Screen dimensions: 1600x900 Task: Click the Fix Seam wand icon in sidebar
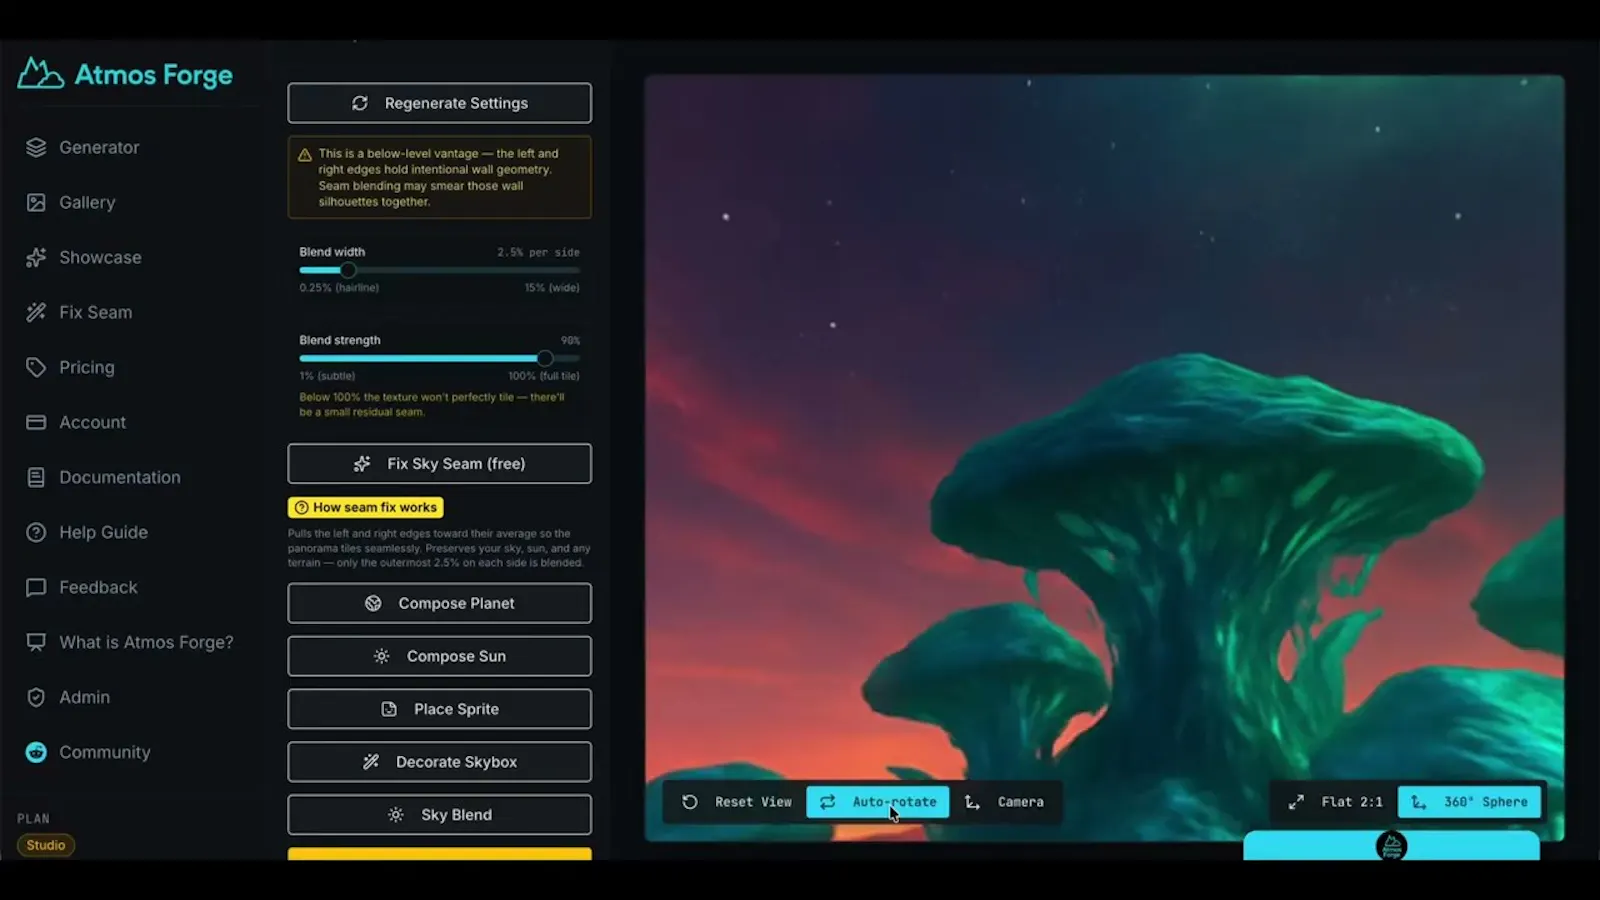click(36, 312)
